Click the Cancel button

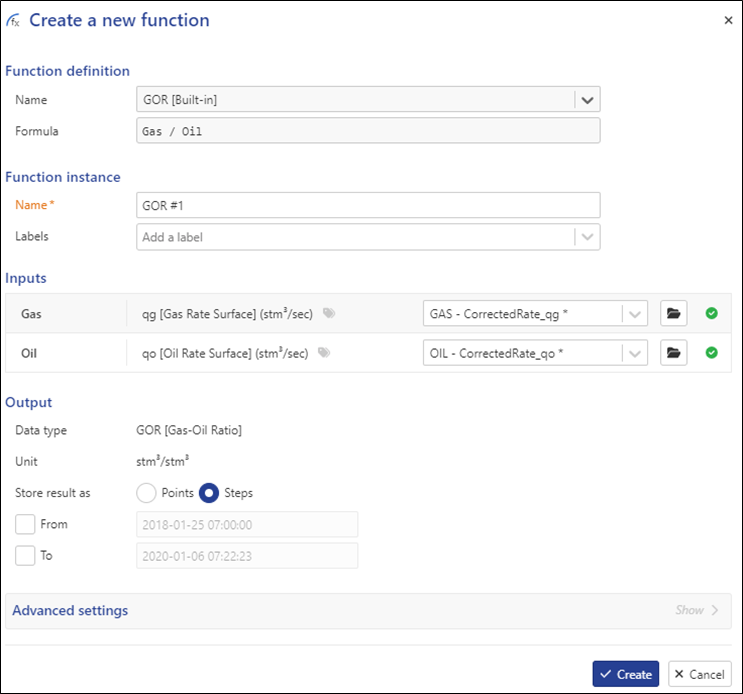click(699, 674)
